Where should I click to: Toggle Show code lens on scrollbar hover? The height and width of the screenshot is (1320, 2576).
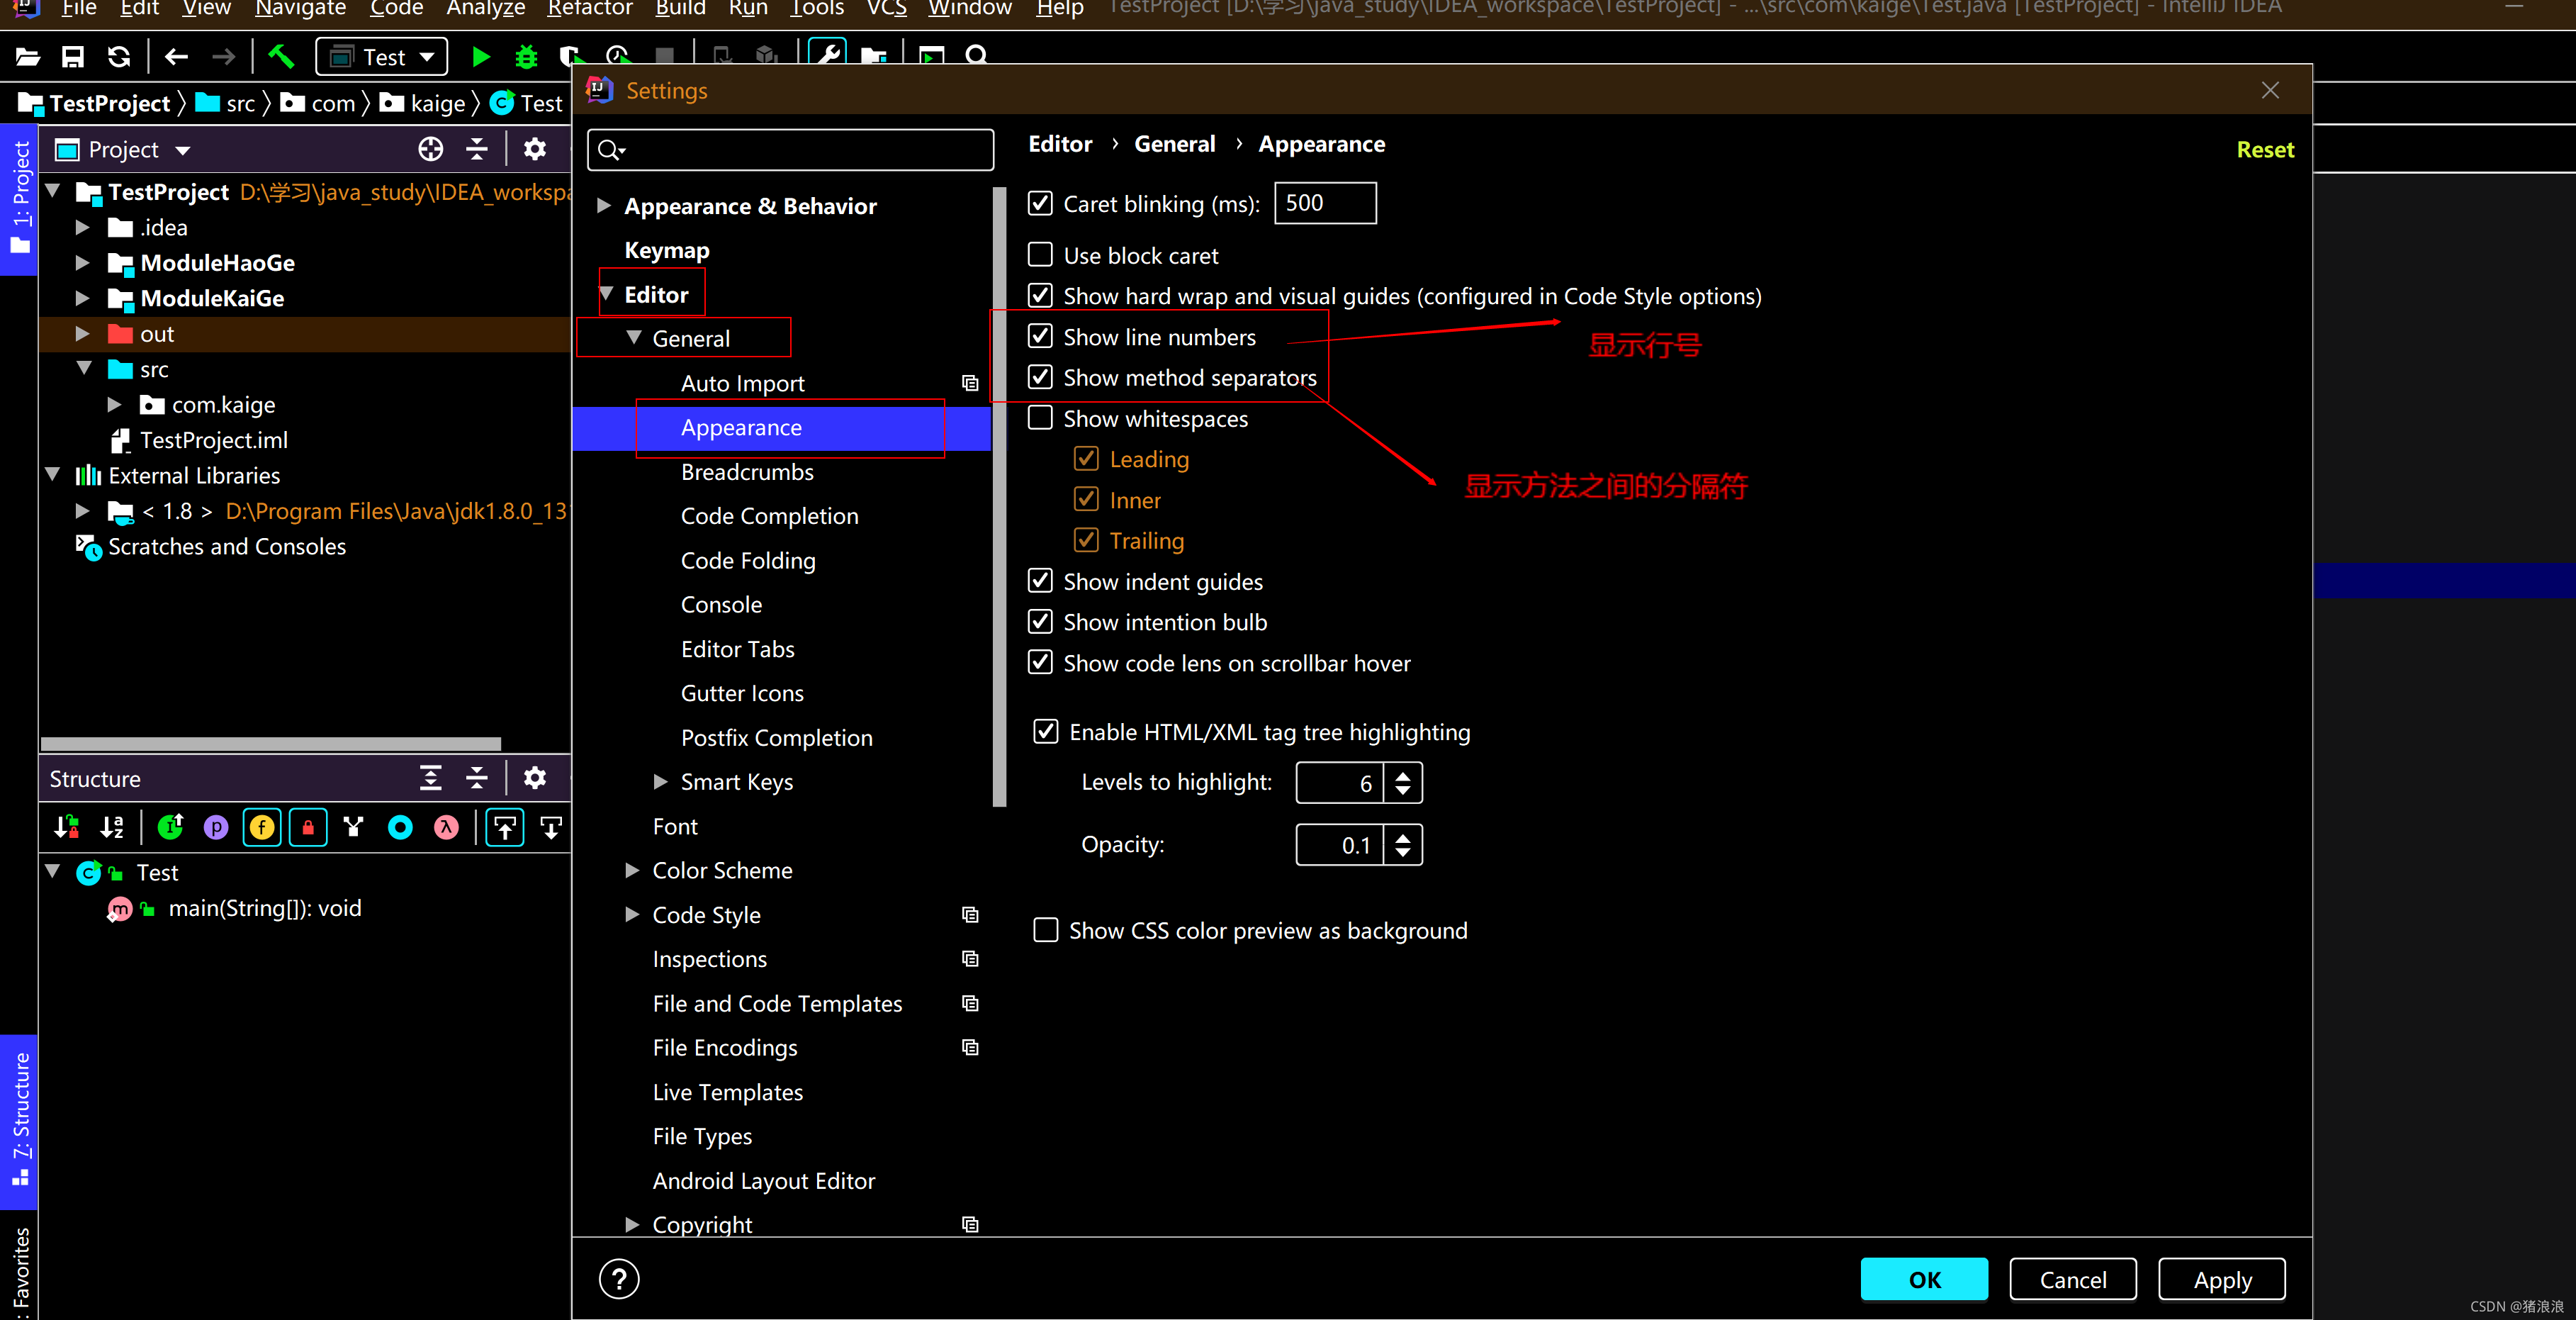(1040, 663)
